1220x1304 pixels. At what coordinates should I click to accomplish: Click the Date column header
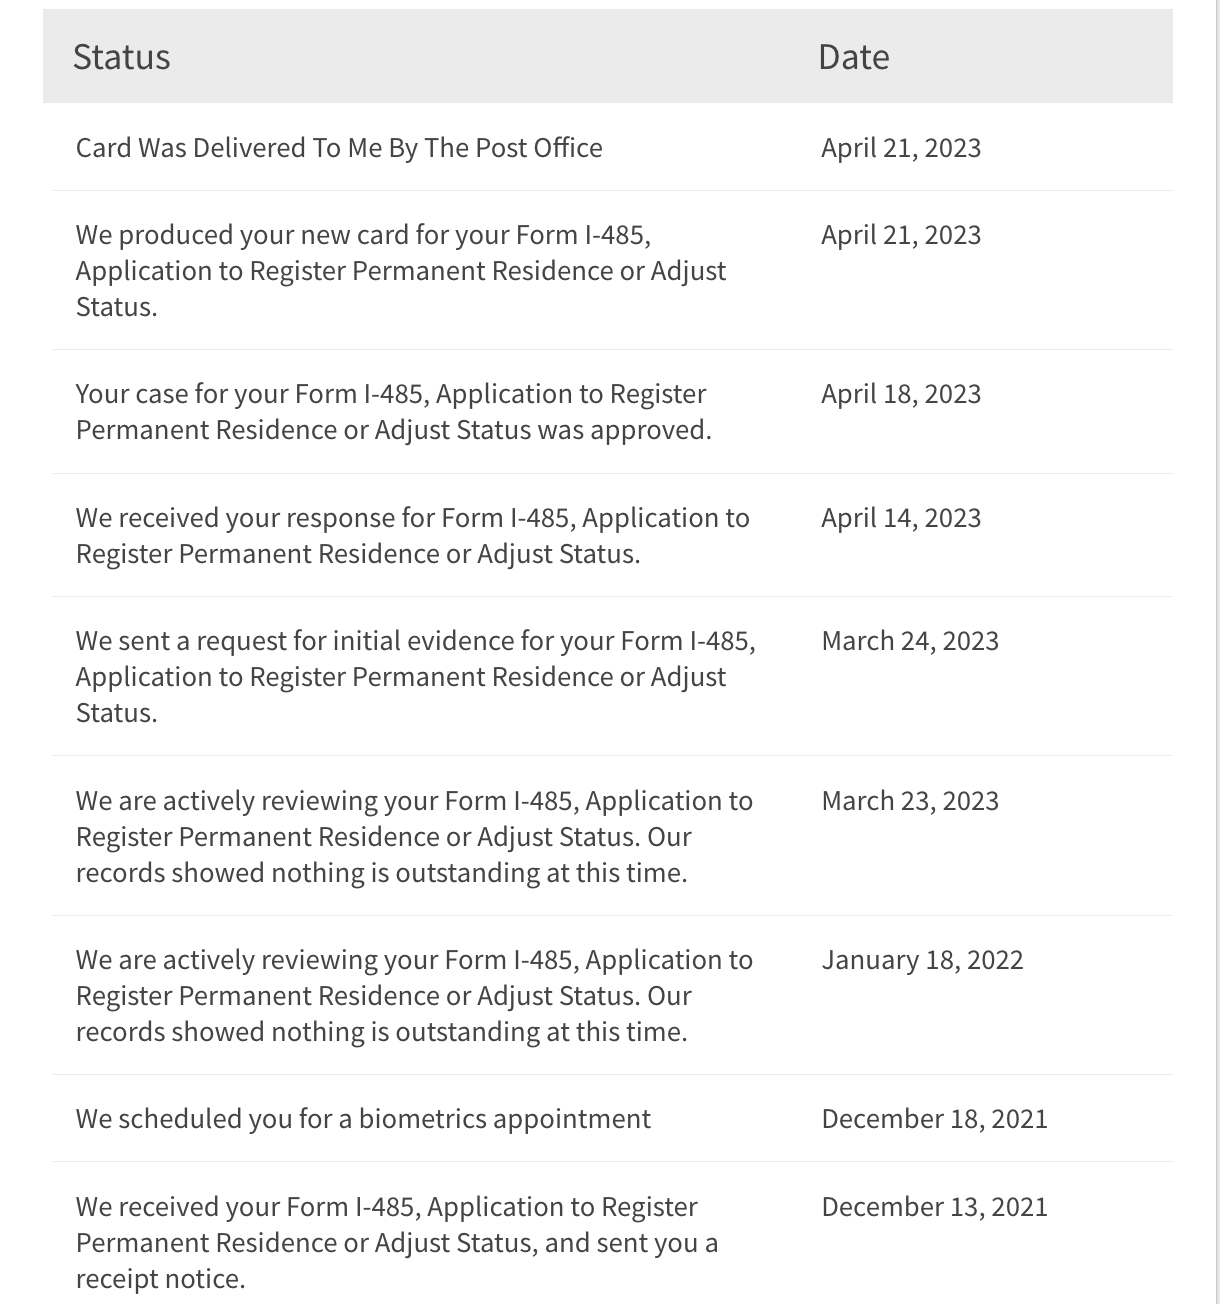[x=853, y=57]
